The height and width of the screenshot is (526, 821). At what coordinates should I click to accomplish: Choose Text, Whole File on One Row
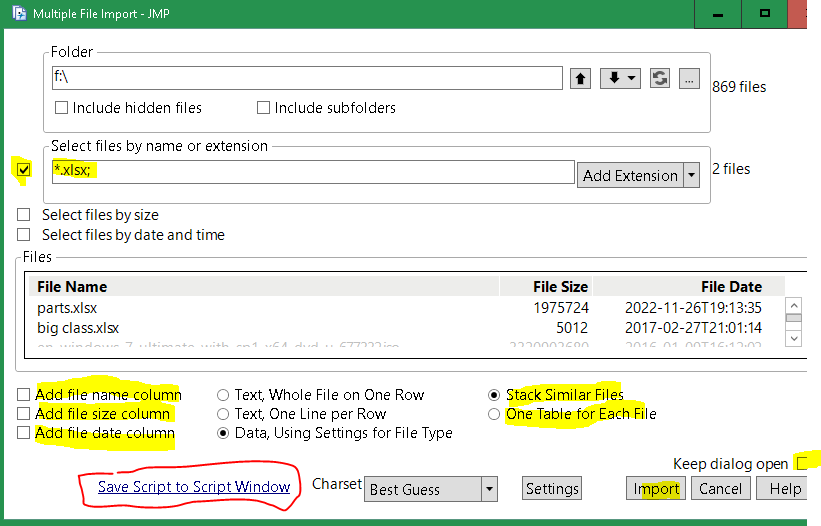click(224, 395)
